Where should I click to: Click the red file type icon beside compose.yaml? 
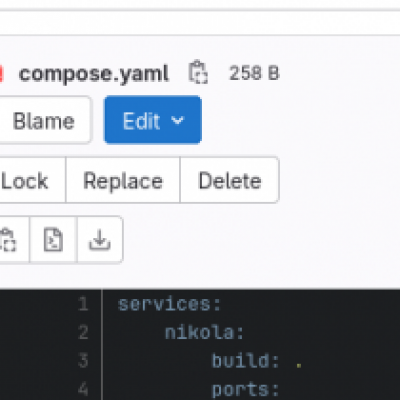[1, 74]
